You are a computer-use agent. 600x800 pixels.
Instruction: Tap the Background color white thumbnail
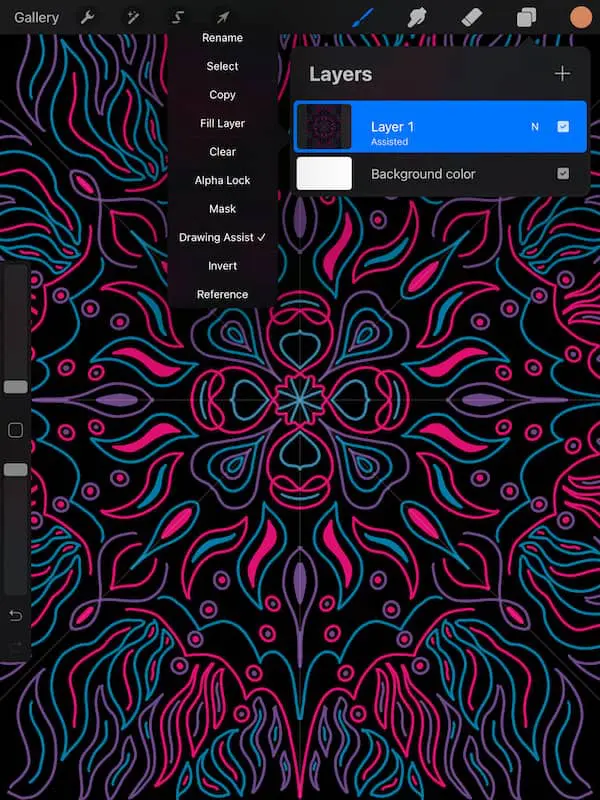[324, 173]
